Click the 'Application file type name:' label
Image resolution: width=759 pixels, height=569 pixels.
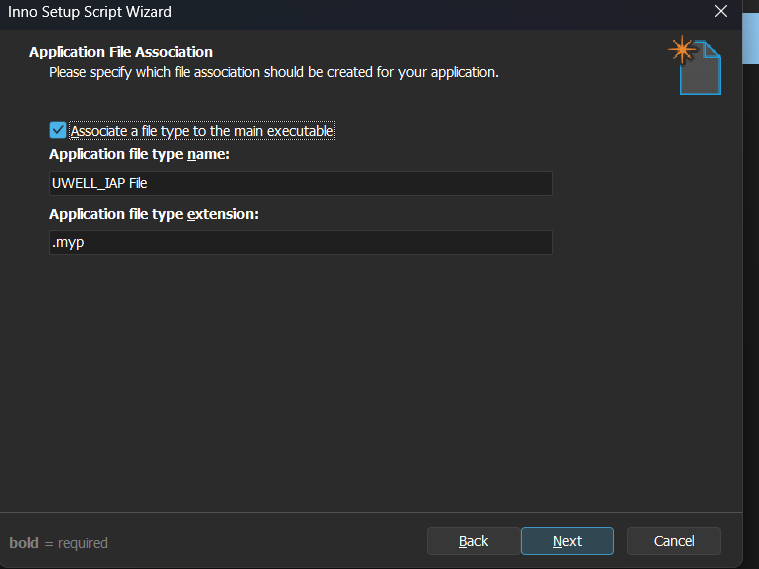pos(139,154)
